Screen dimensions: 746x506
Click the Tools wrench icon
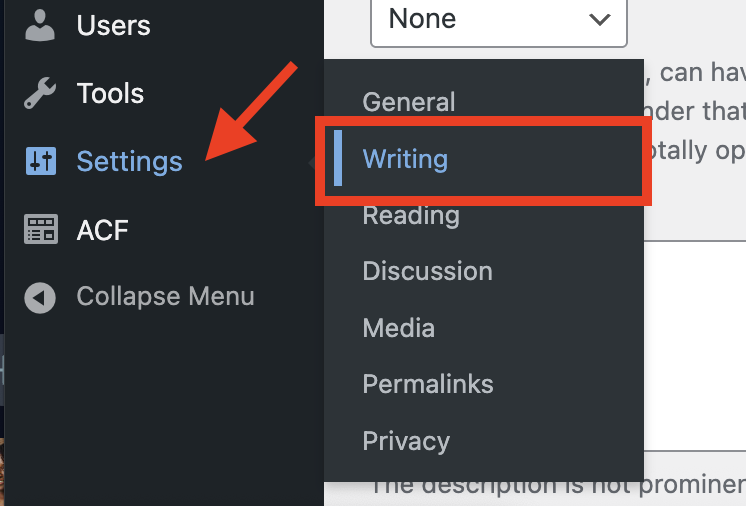tap(40, 94)
